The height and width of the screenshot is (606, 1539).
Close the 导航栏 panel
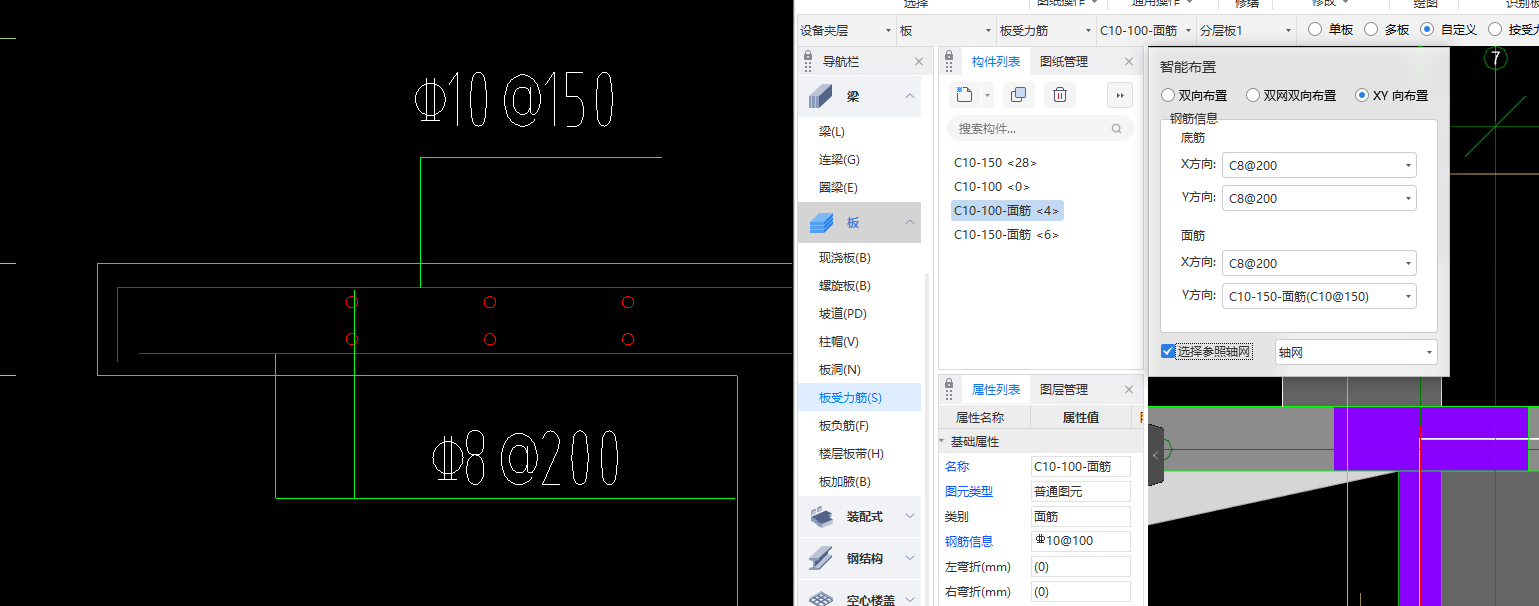(x=919, y=62)
